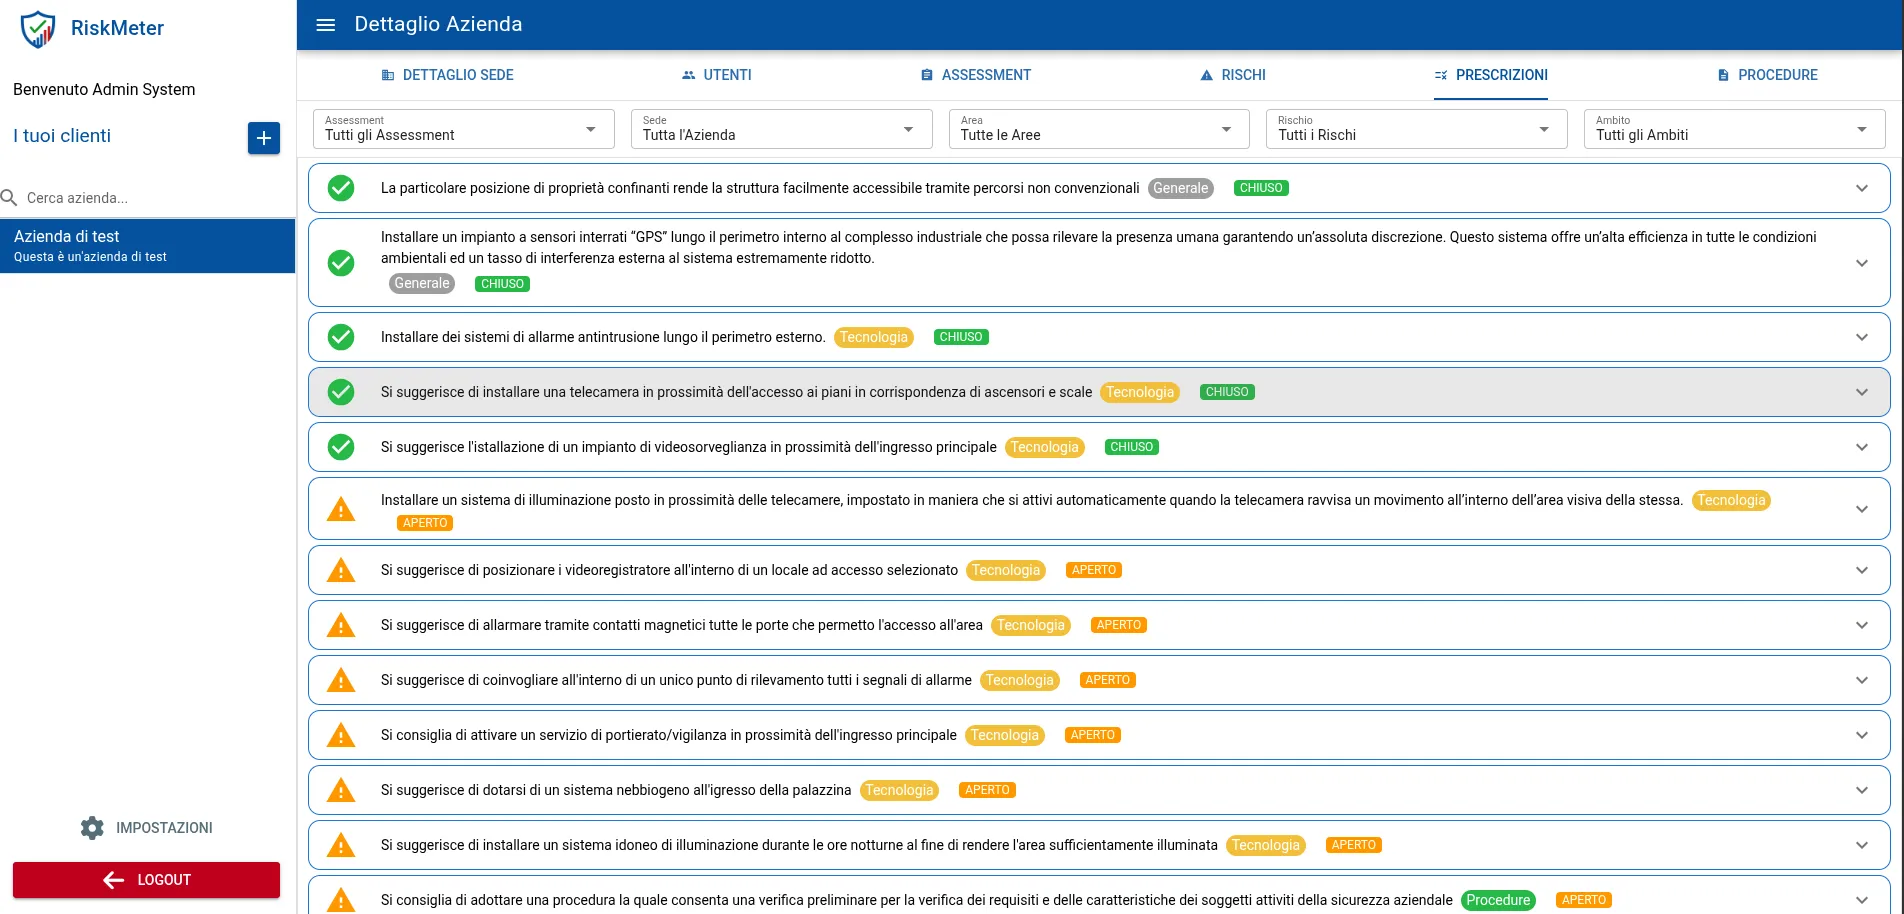1904x914 pixels.
Task: Add a new client with plus button
Action: [263, 138]
